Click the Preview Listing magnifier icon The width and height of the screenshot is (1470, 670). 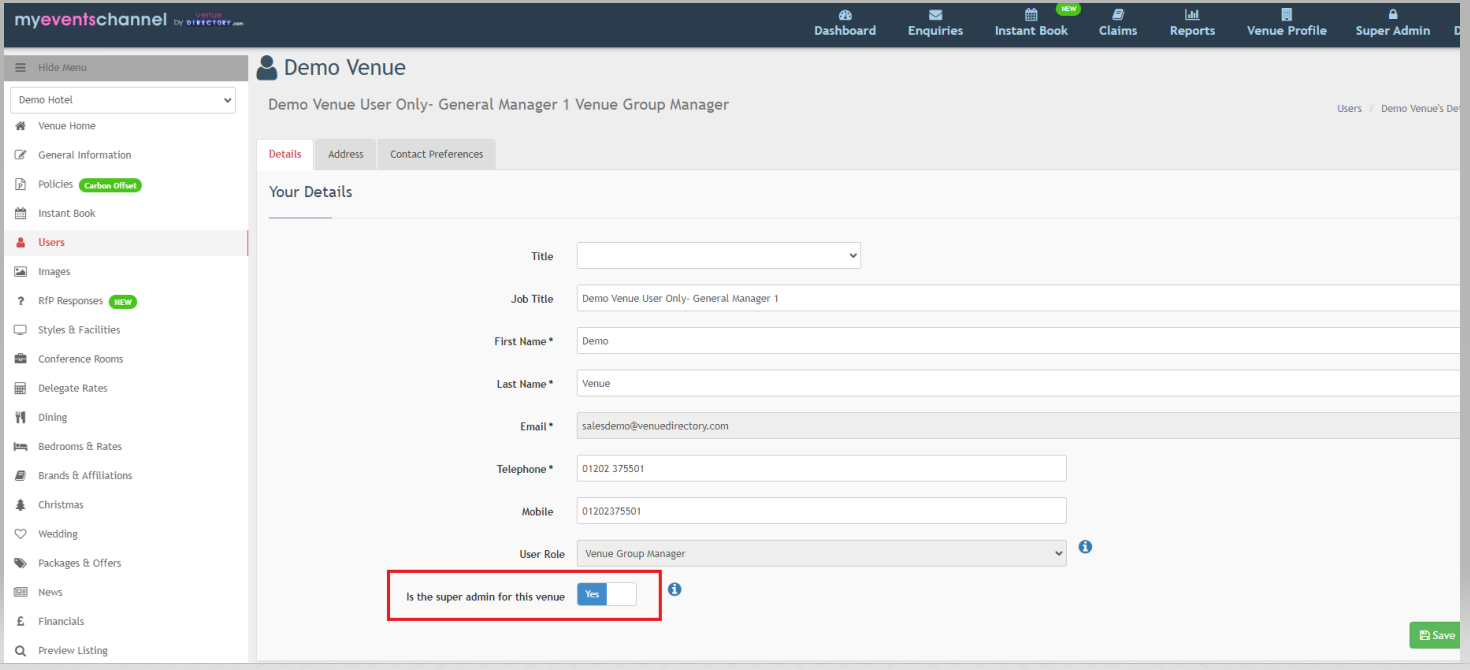[x=20, y=650]
